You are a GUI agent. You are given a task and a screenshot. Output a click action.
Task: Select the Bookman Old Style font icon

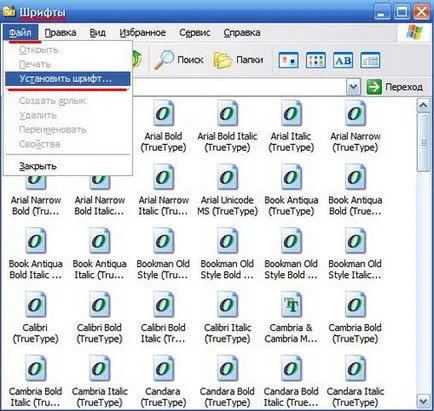tap(163, 241)
